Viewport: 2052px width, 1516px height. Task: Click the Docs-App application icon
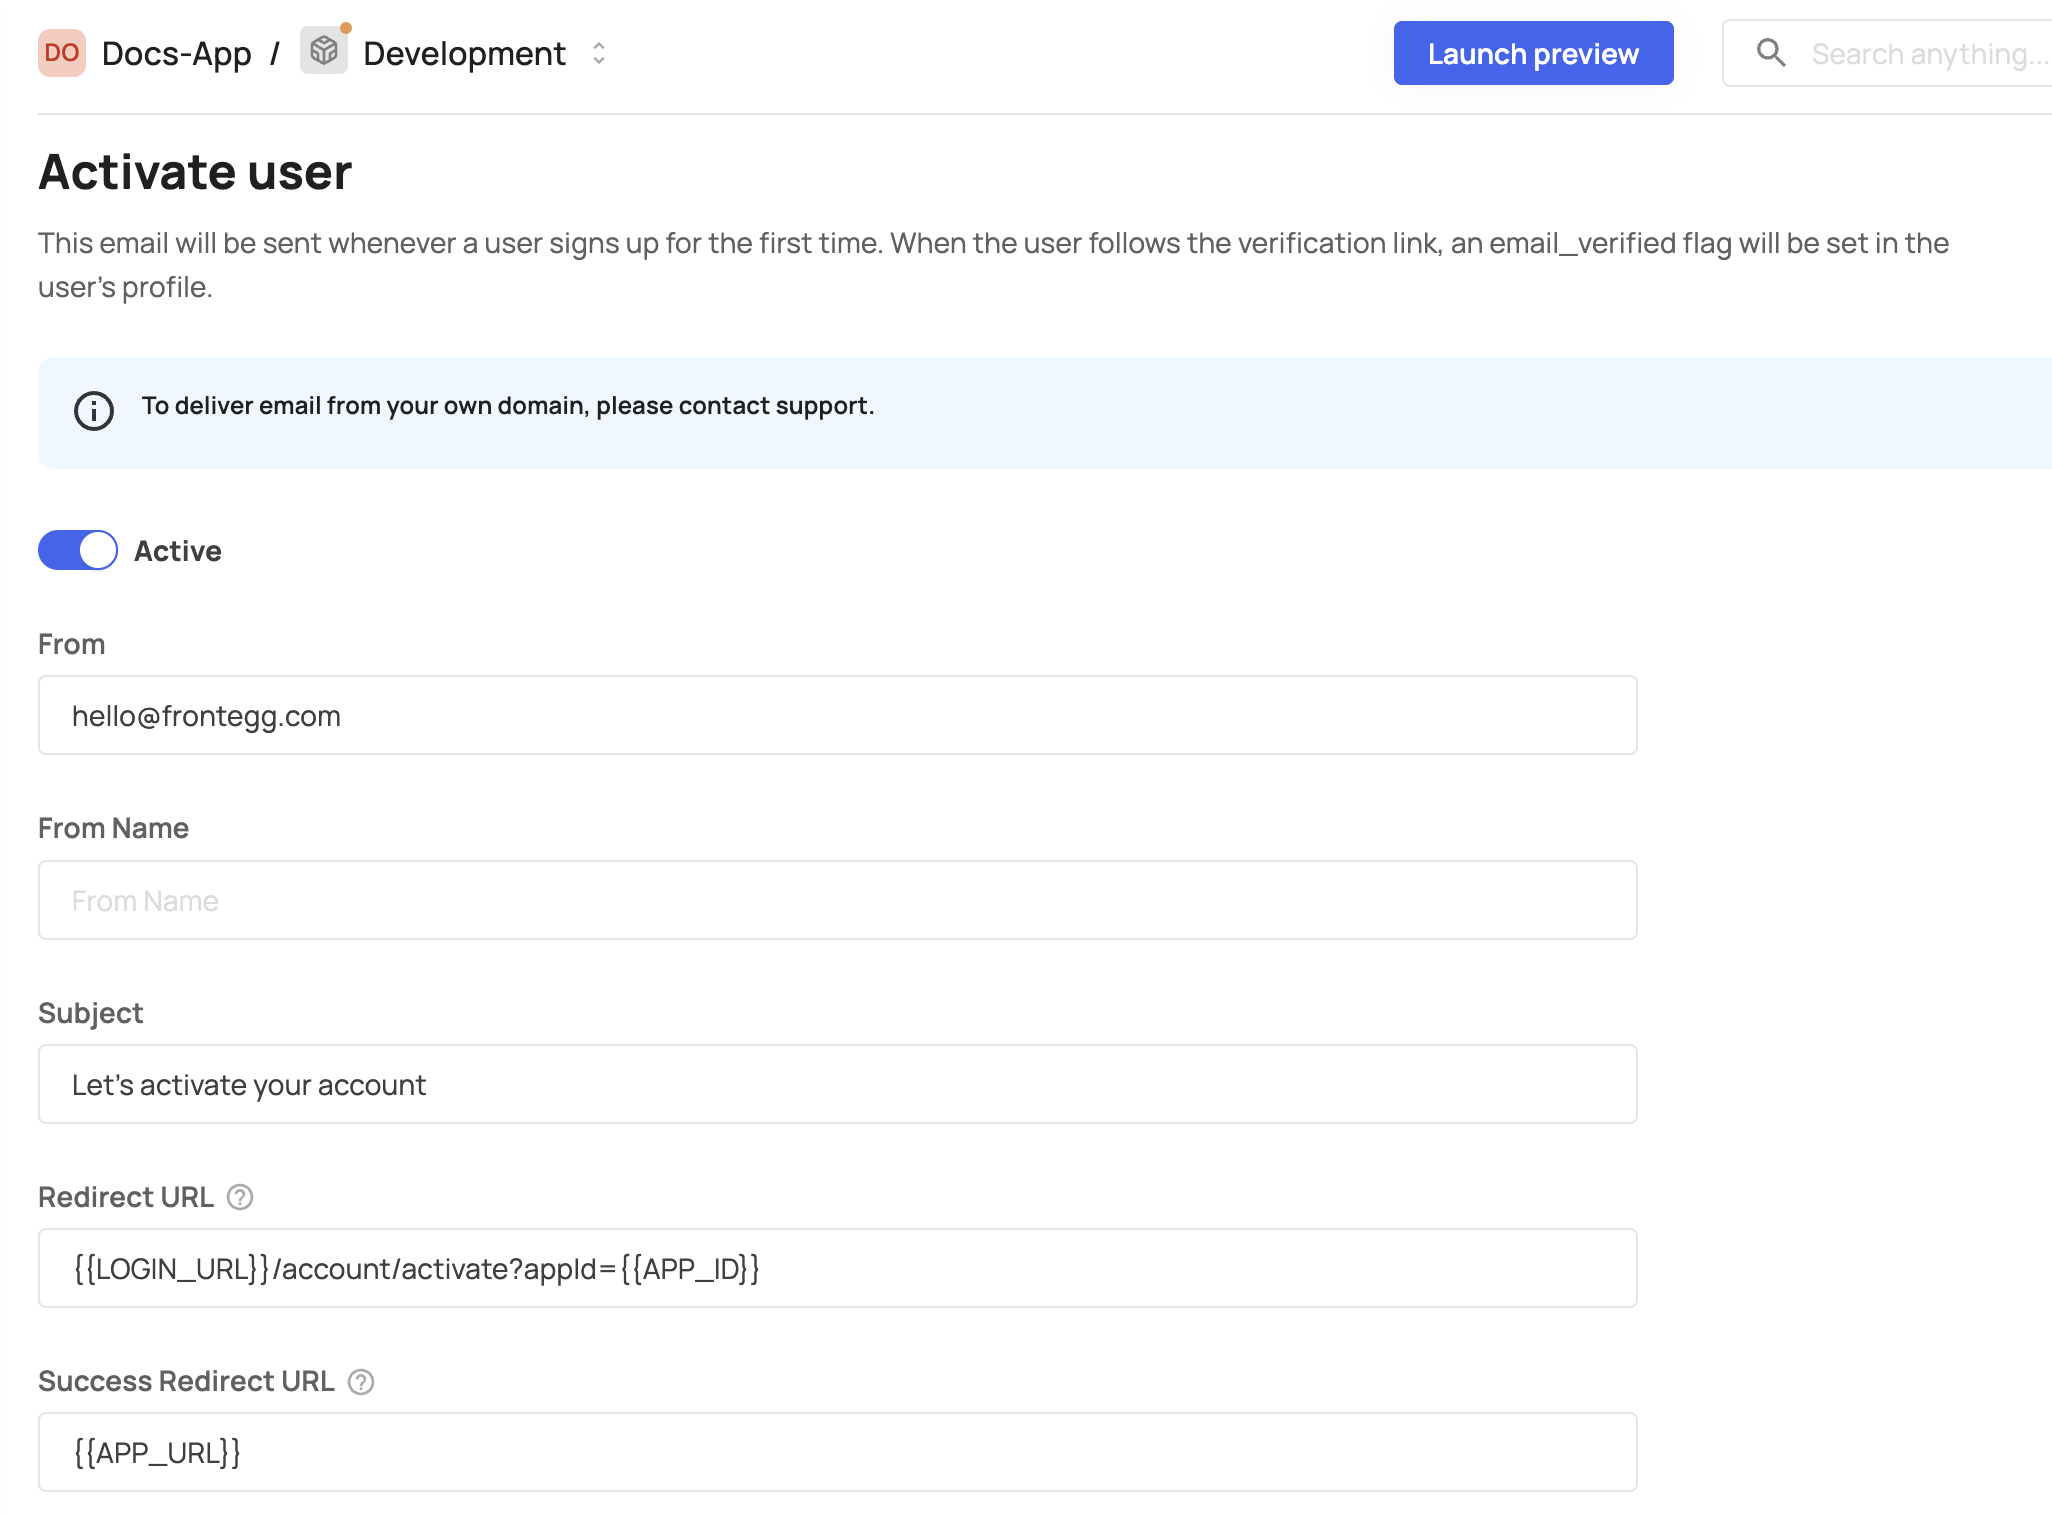pos(61,53)
